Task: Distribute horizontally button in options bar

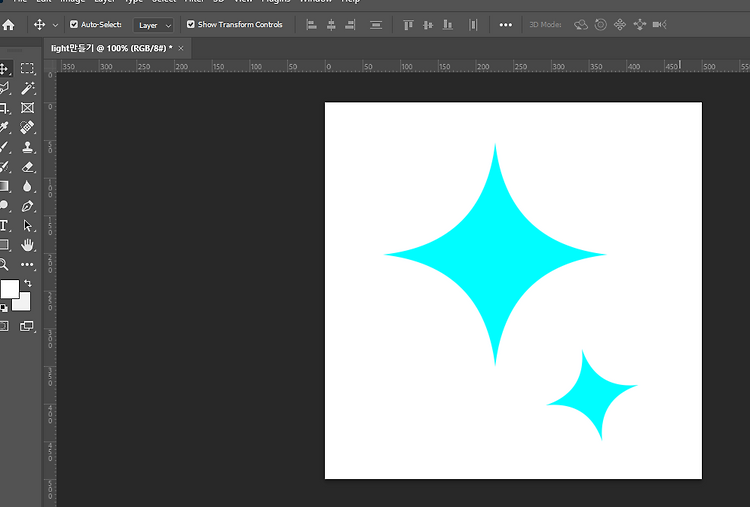Action: coord(473,24)
